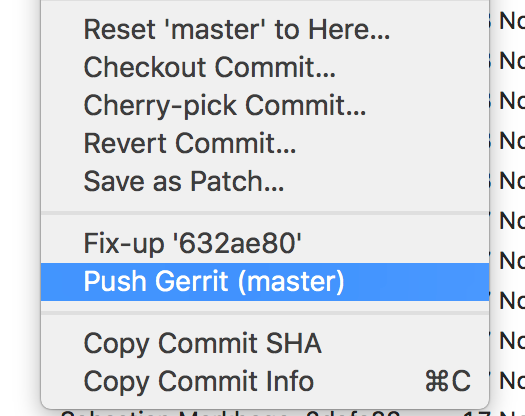525x416 pixels.
Task: Click the date cell beside Cherry-pick Commit entry
Action: click(508, 101)
